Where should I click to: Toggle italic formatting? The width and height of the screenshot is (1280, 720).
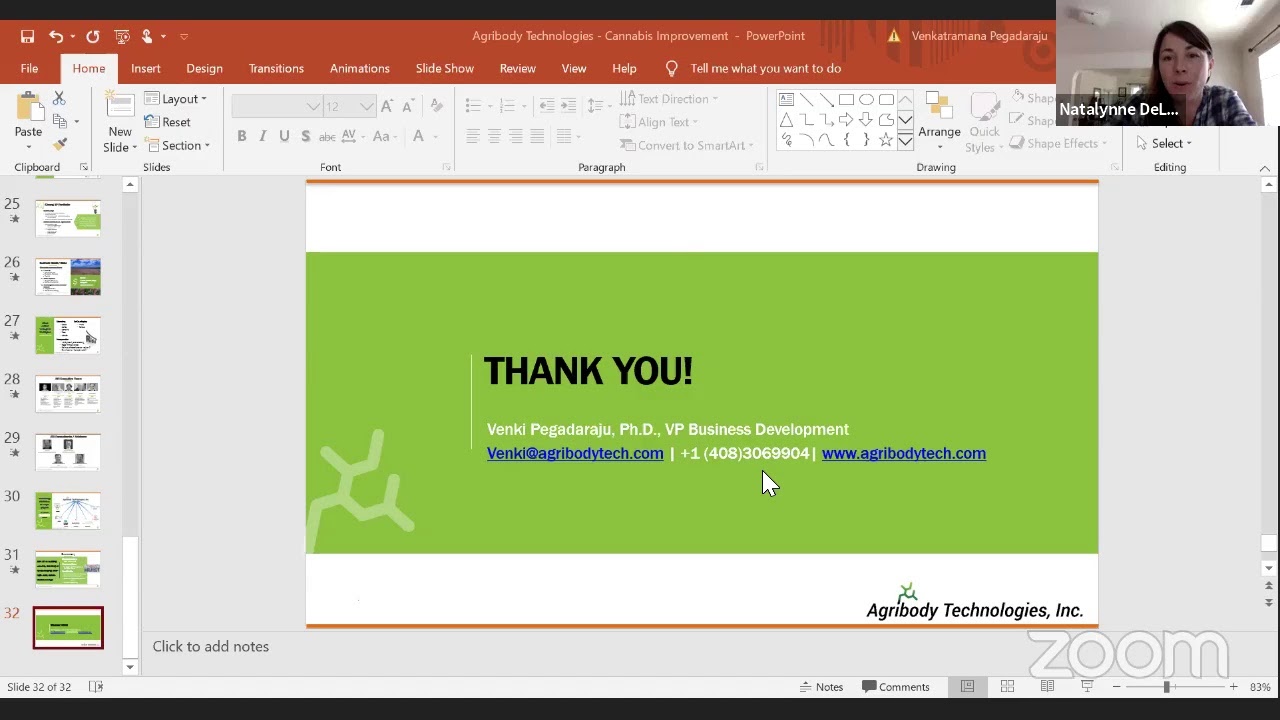coord(262,136)
